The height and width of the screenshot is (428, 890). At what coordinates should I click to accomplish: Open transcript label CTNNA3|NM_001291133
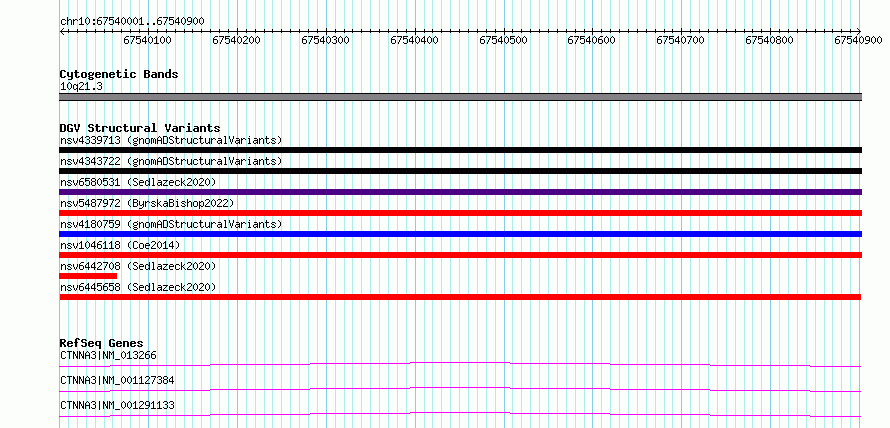click(117, 405)
